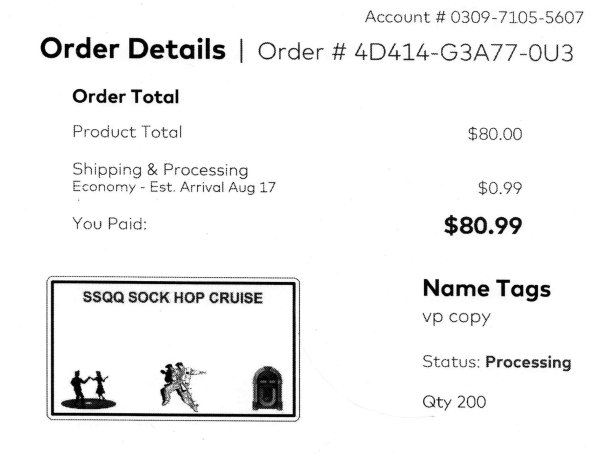Click the dancing couple silhouette graphic
This screenshot has width=600, height=455.
[88, 390]
